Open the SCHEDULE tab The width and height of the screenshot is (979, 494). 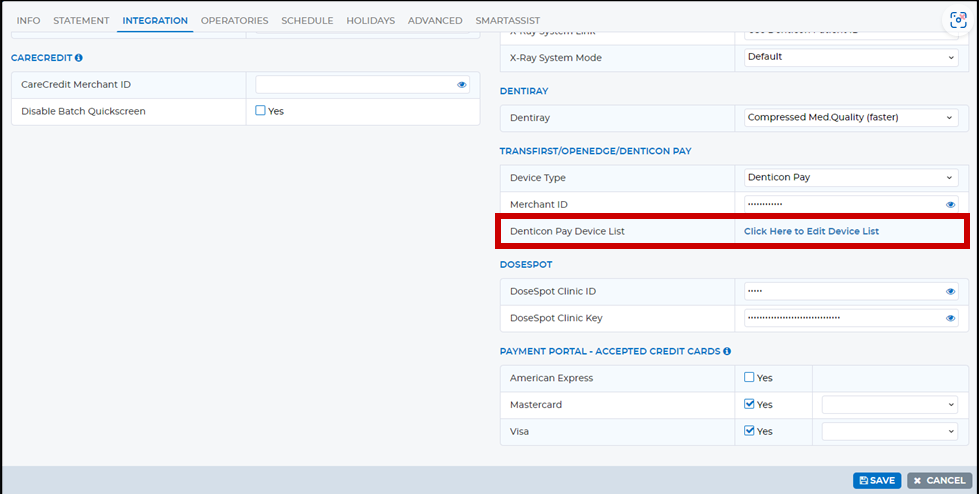[307, 21]
